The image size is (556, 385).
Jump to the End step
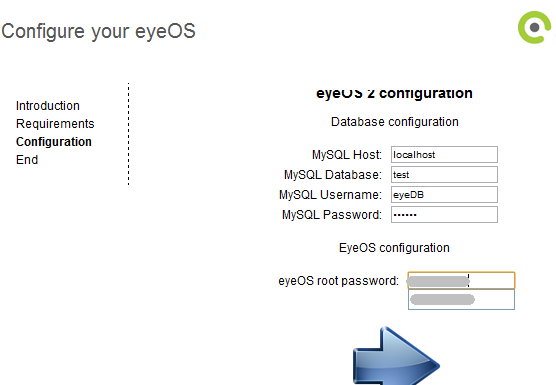pyautogui.click(x=27, y=160)
